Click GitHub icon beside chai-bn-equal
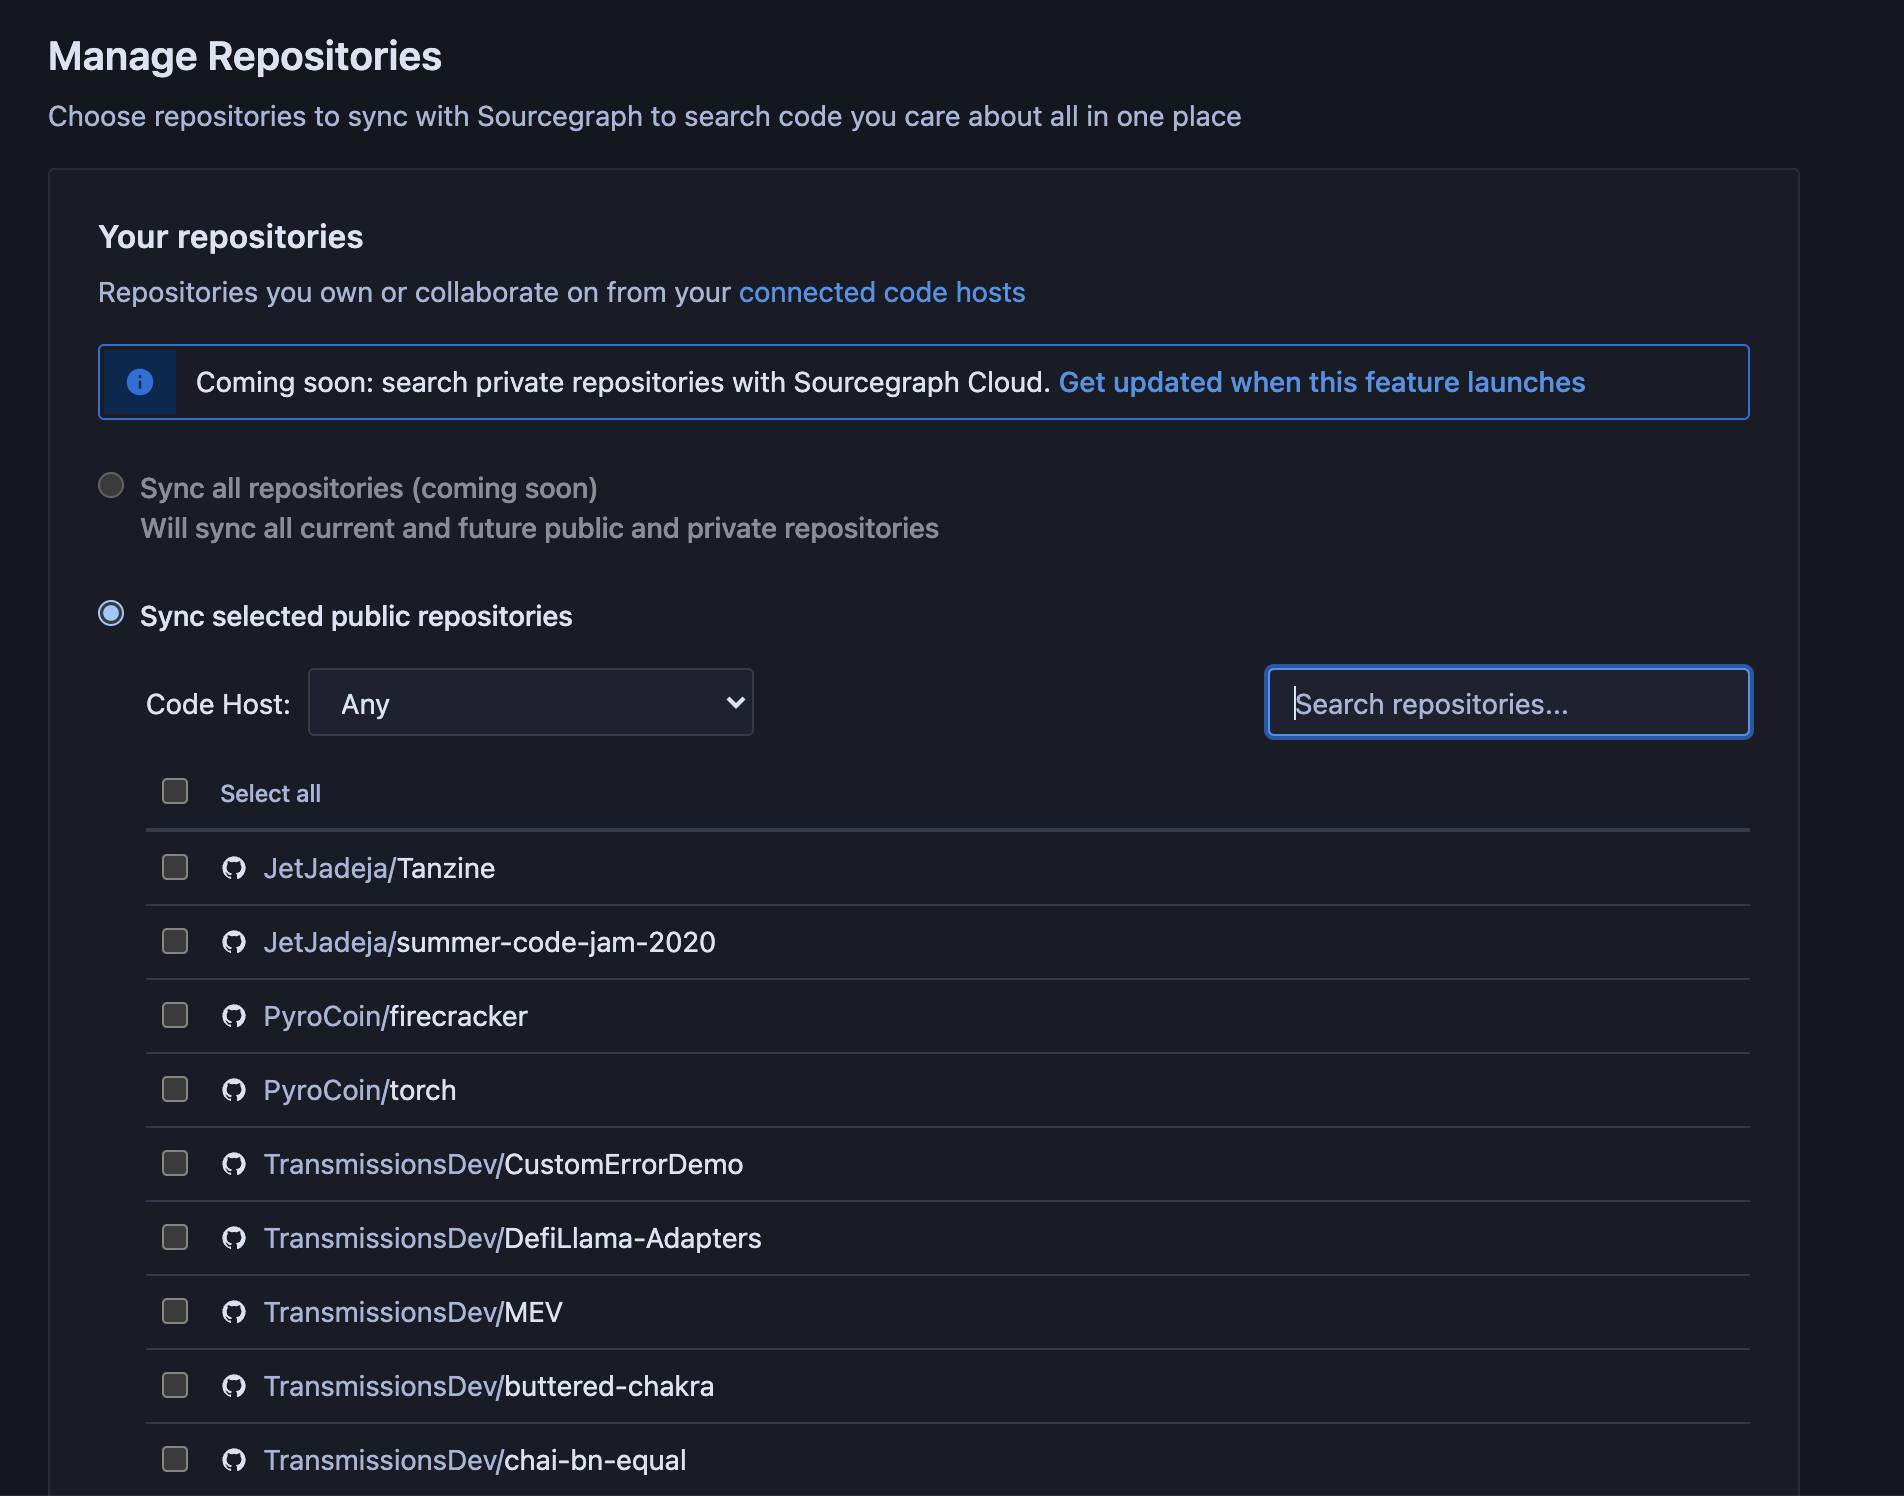 click(234, 1460)
